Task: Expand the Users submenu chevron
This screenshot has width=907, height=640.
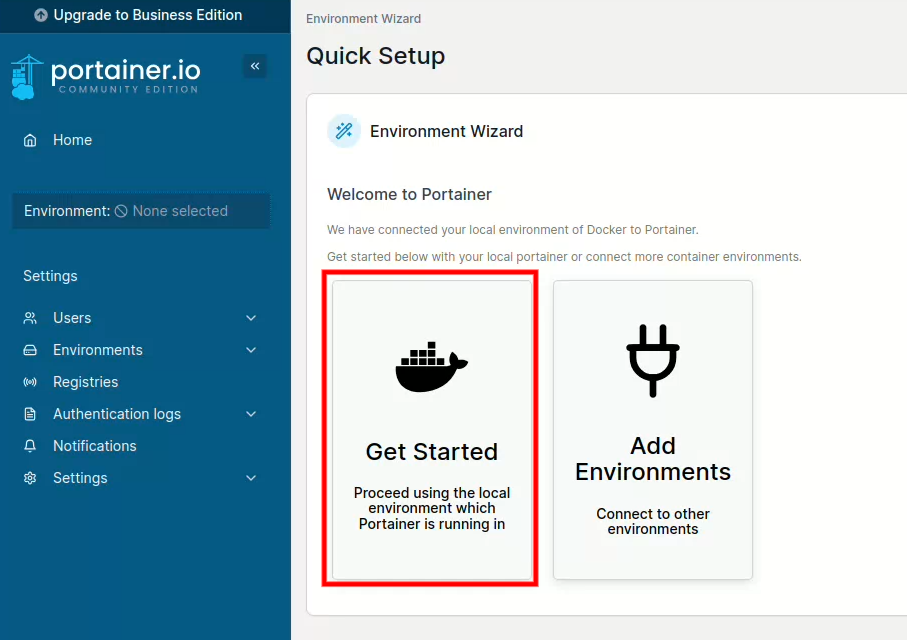Action: coord(251,318)
